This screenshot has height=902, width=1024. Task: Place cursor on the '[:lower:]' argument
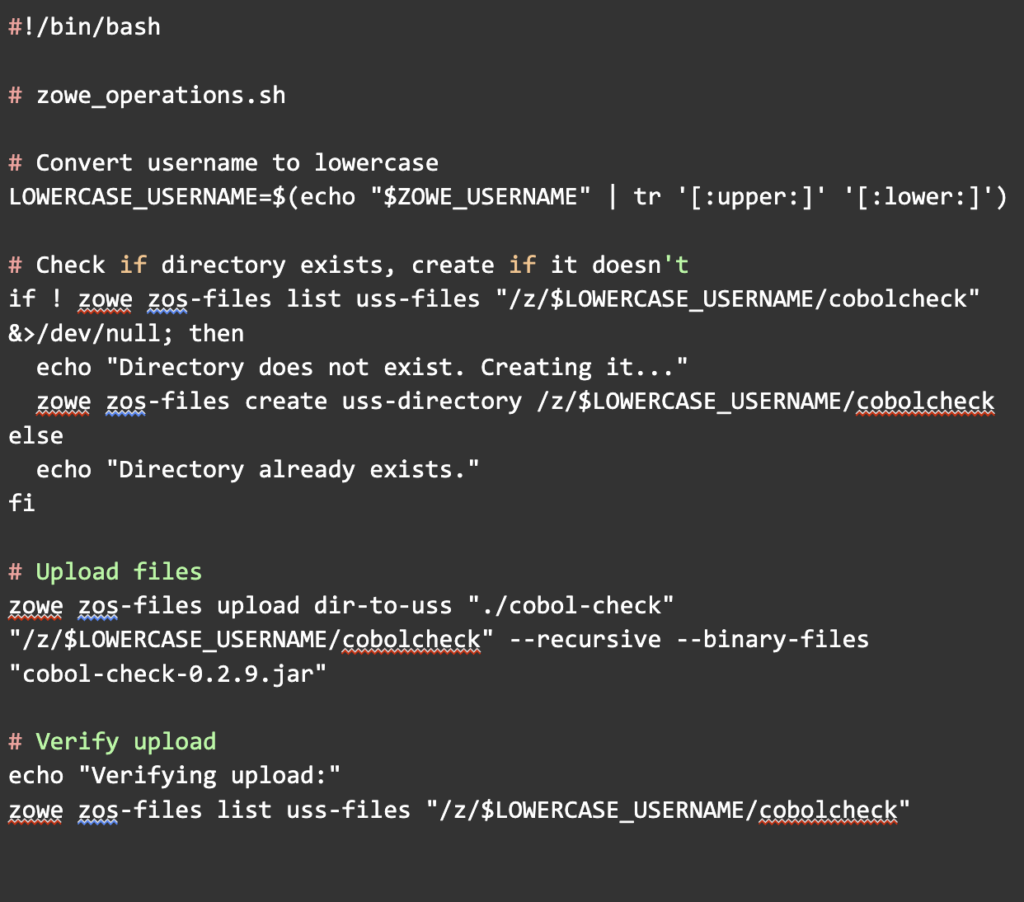pos(918,197)
